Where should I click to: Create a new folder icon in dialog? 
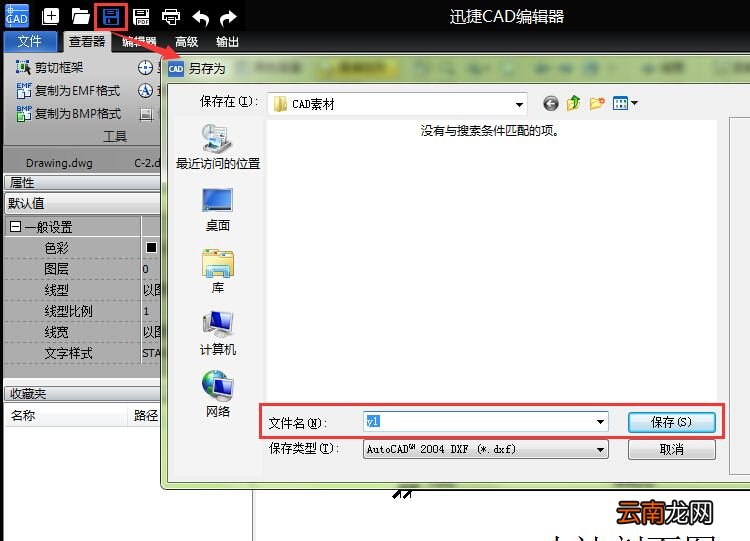pyautogui.click(x=597, y=103)
